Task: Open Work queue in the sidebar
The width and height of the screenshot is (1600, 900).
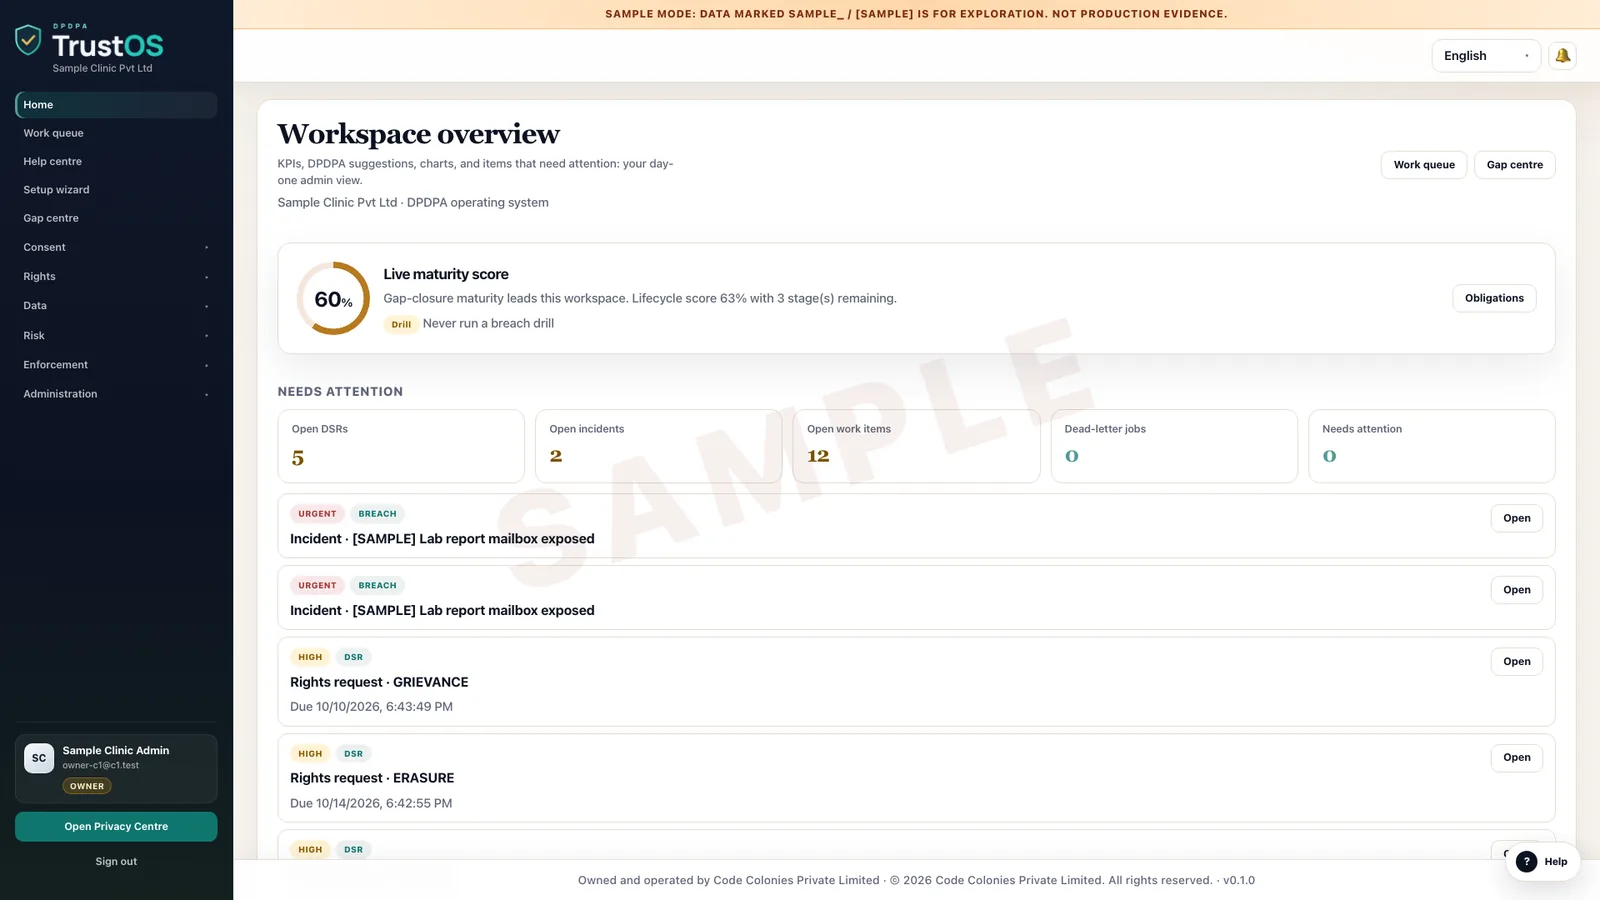Action: pos(116,133)
